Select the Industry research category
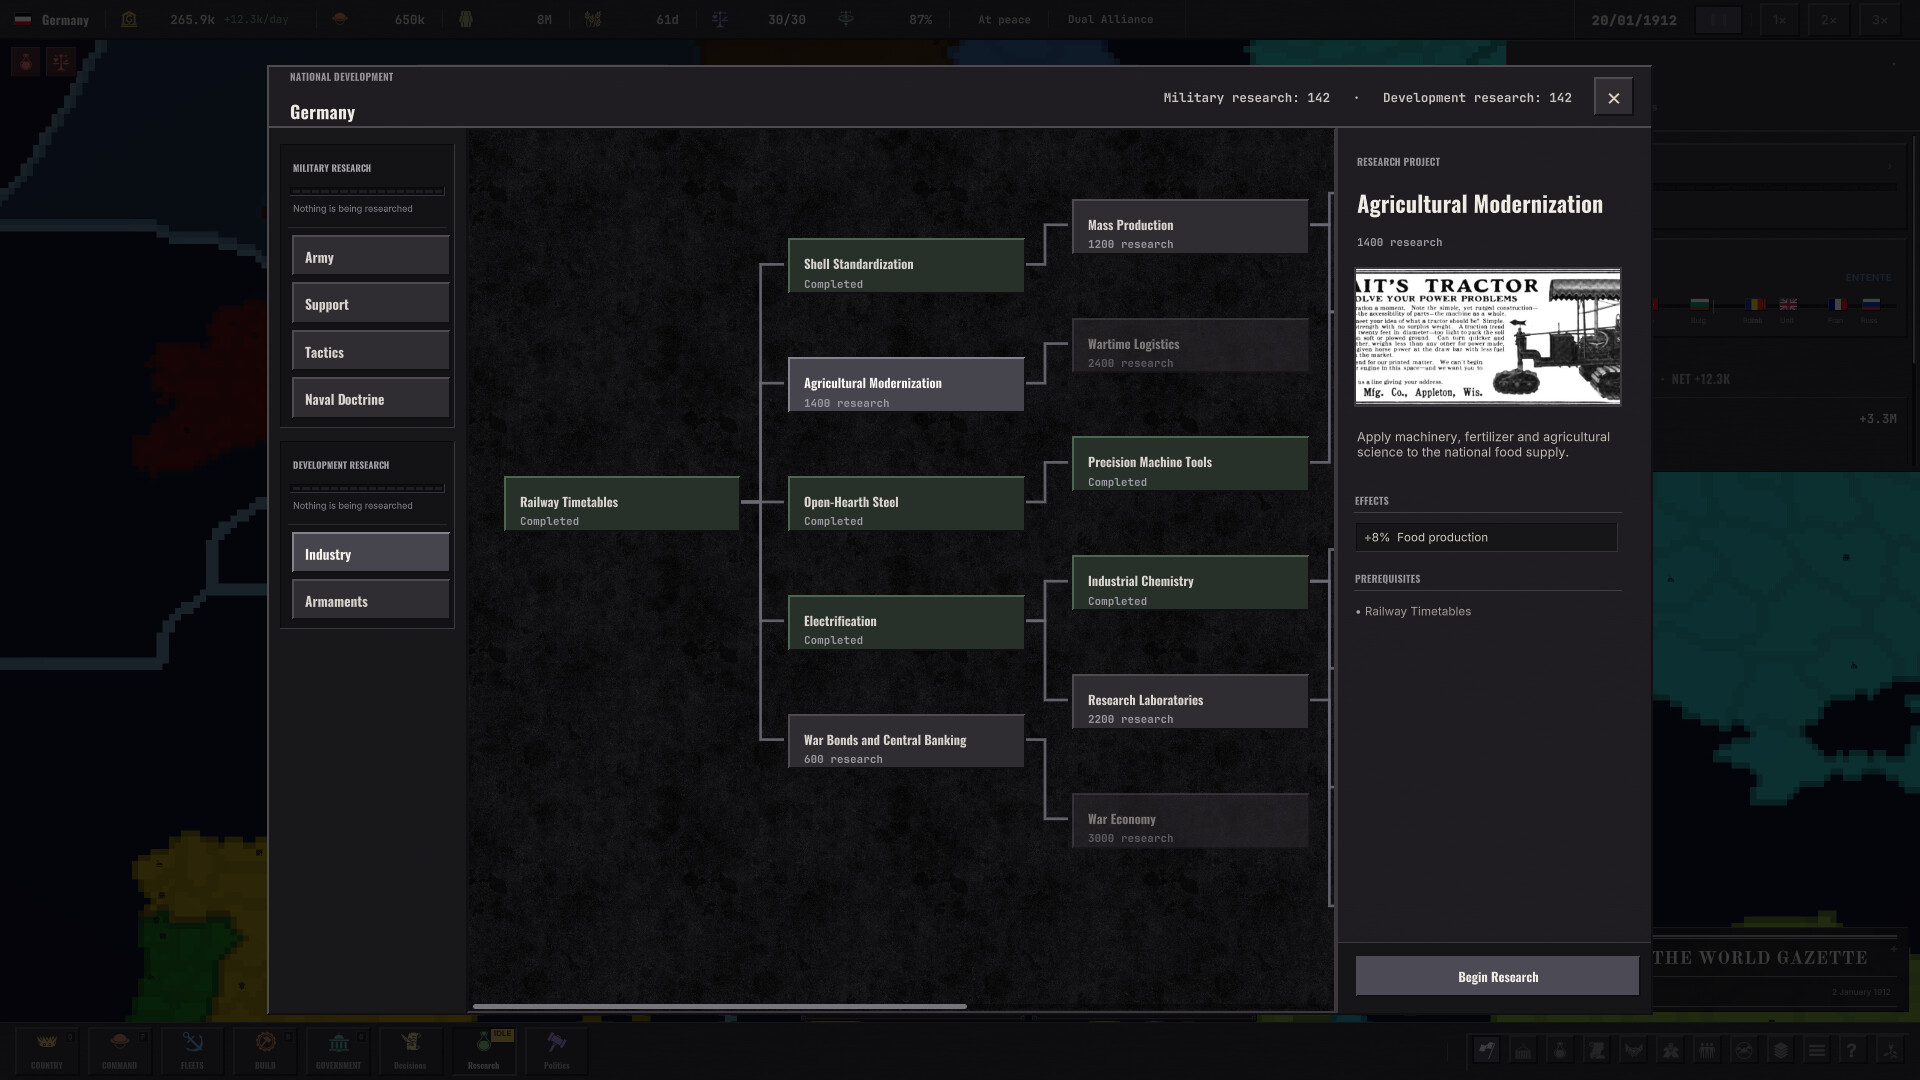 coord(370,553)
